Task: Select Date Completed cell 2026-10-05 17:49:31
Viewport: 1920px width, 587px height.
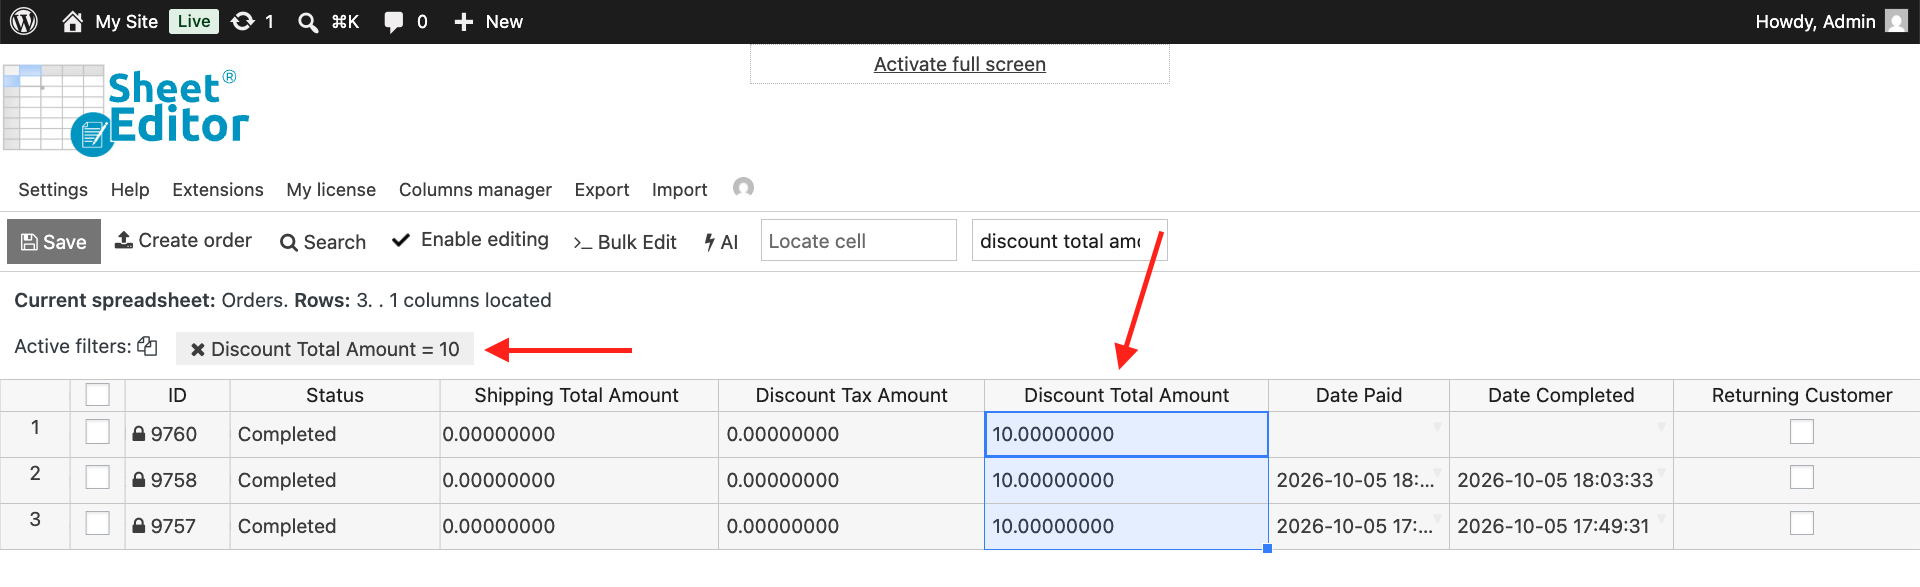Action: [x=1561, y=526]
